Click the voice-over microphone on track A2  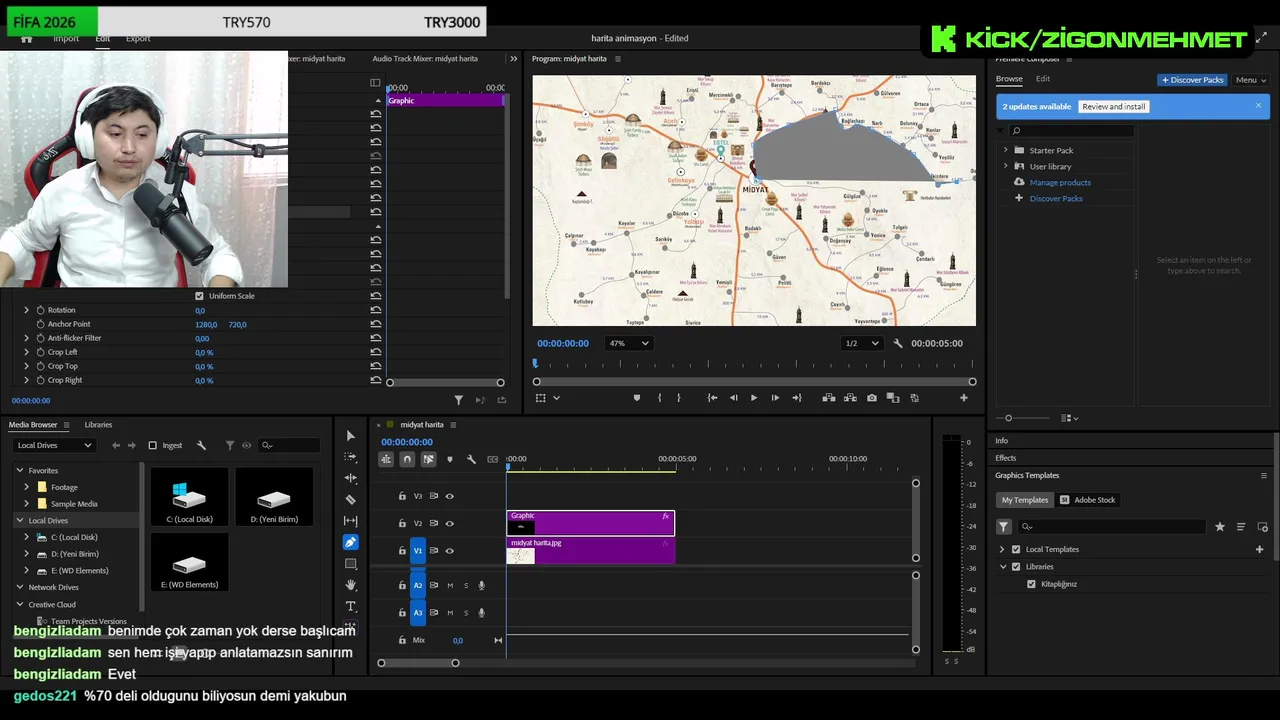click(481, 586)
